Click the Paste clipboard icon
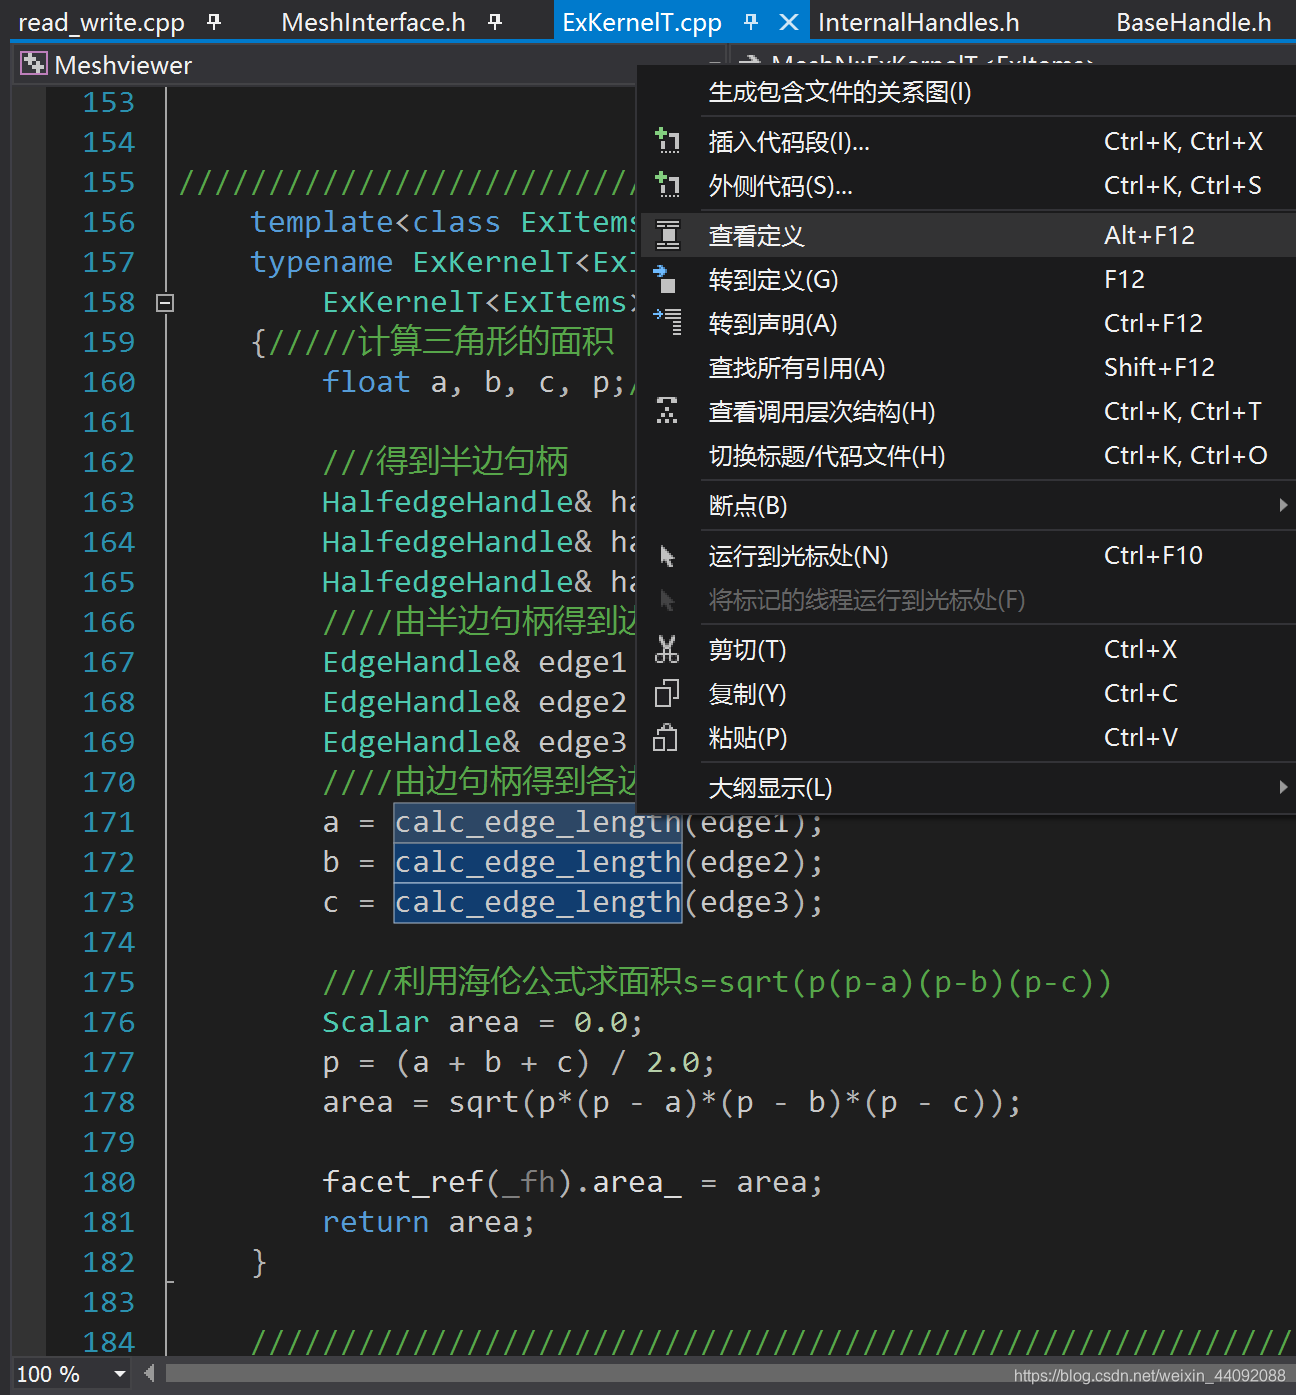1296x1395 pixels. coord(667,737)
